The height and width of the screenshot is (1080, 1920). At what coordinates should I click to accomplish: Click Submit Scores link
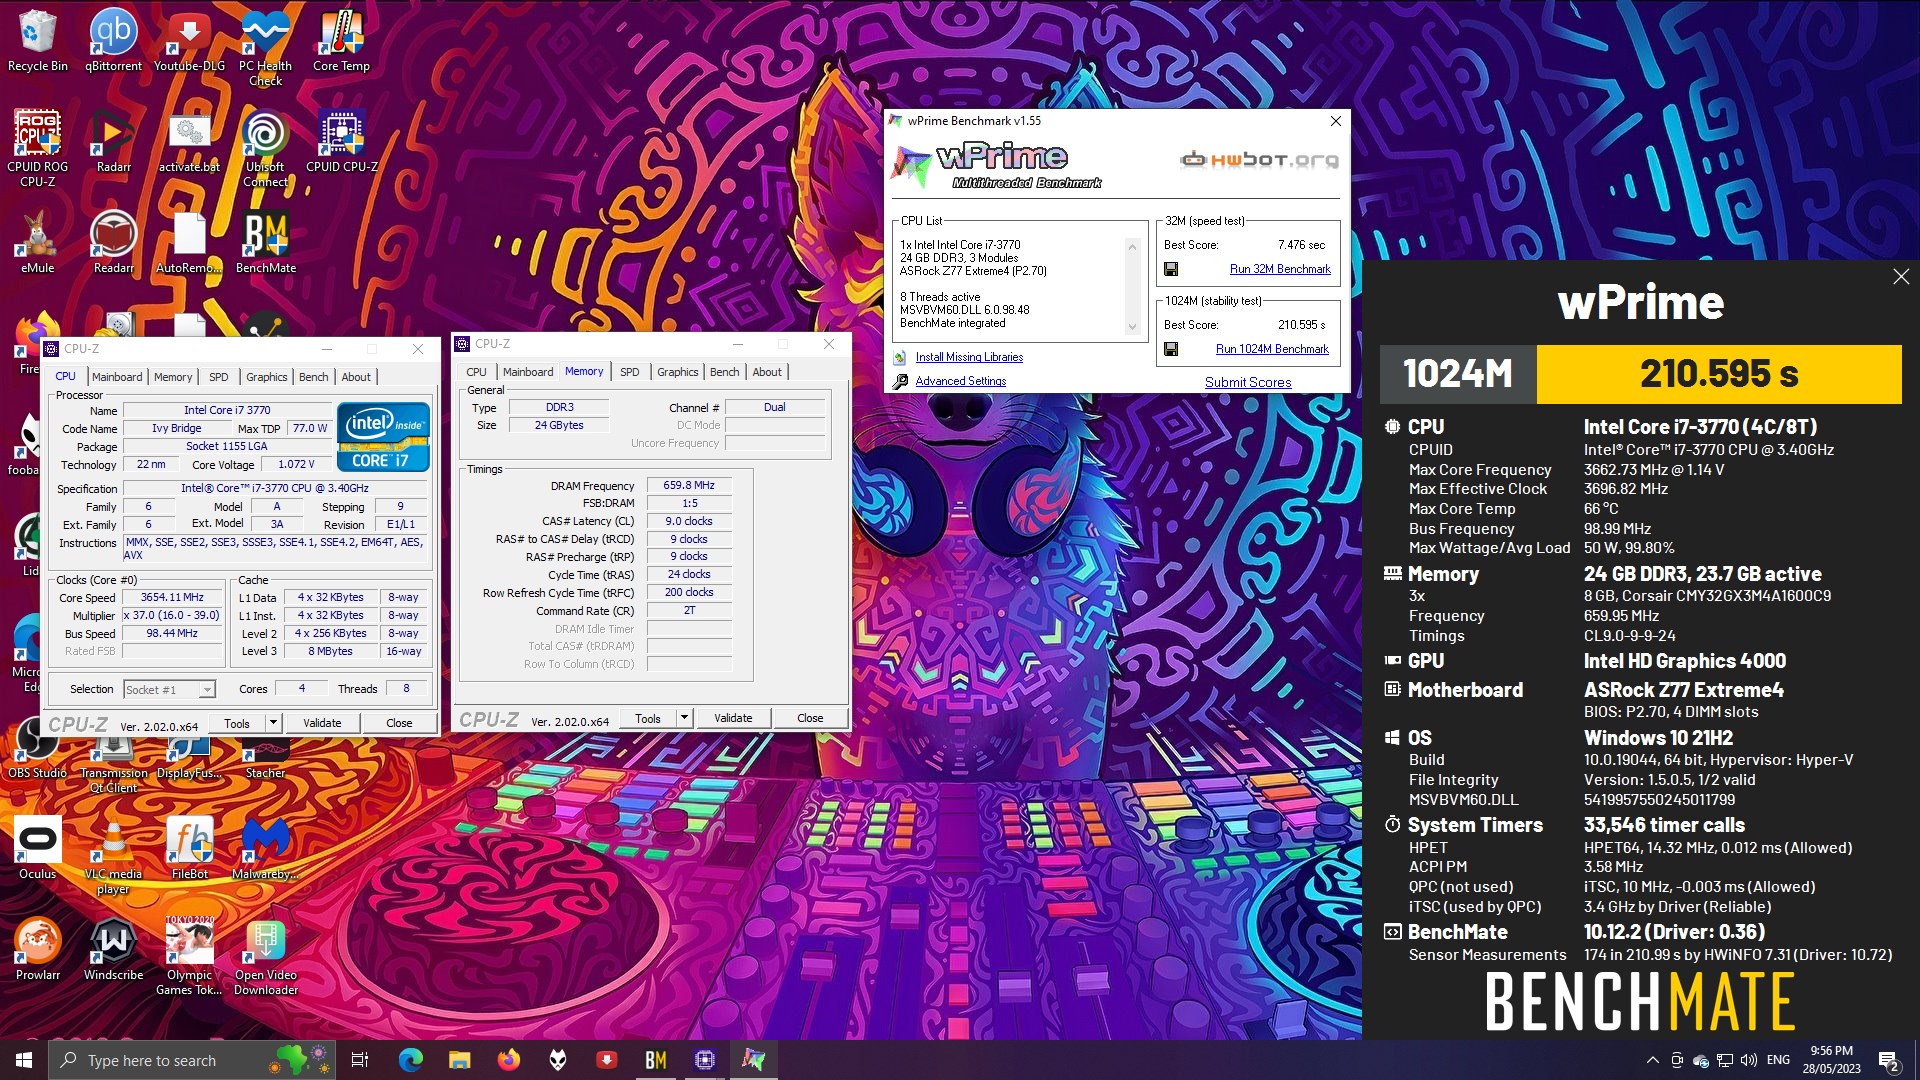tap(1248, 382)
